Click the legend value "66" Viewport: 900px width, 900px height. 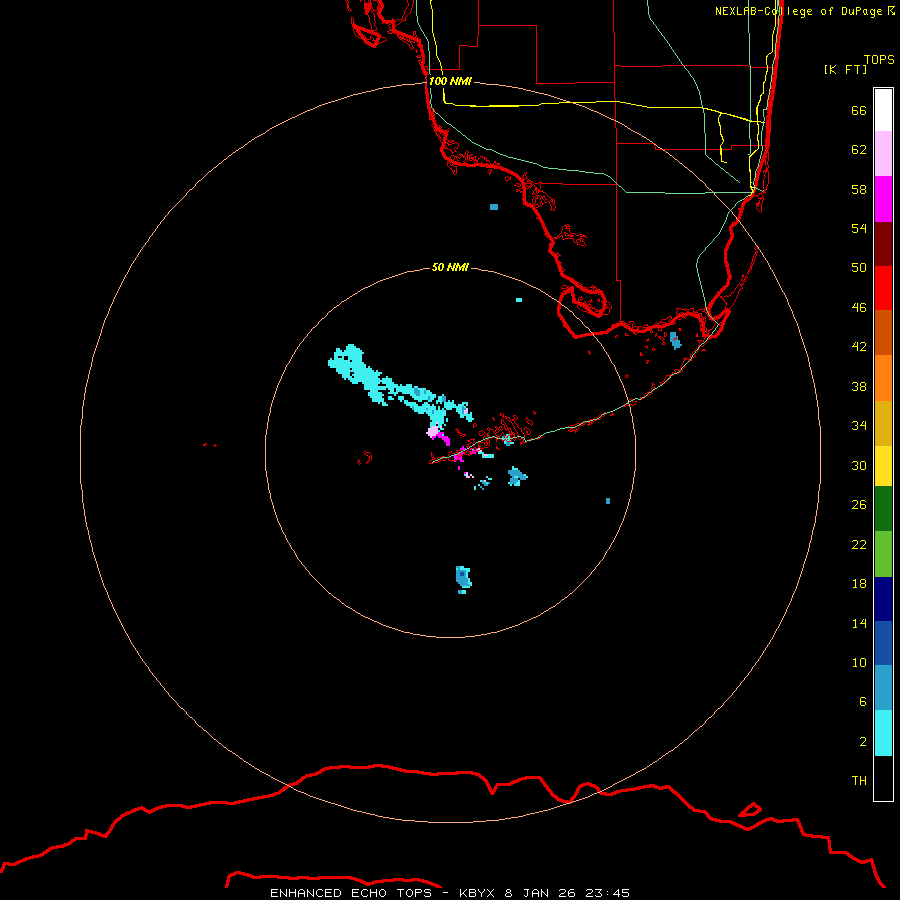(x=859, y=110)
